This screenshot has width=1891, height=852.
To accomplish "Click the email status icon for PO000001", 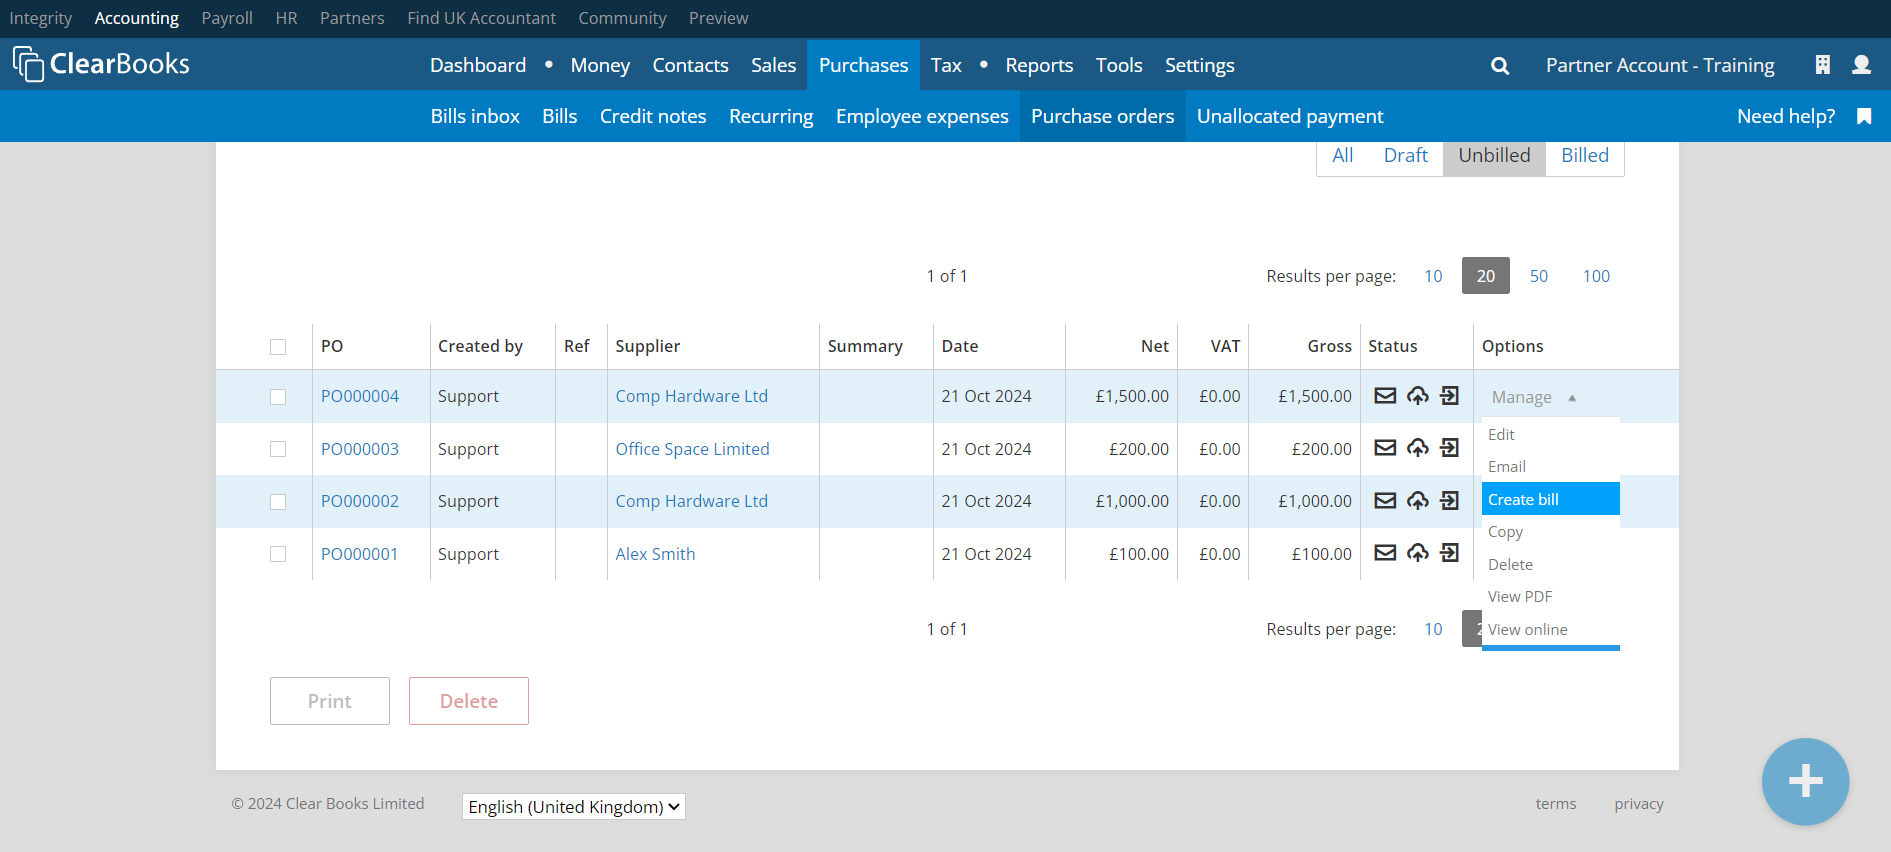I will coord(1385,552).
